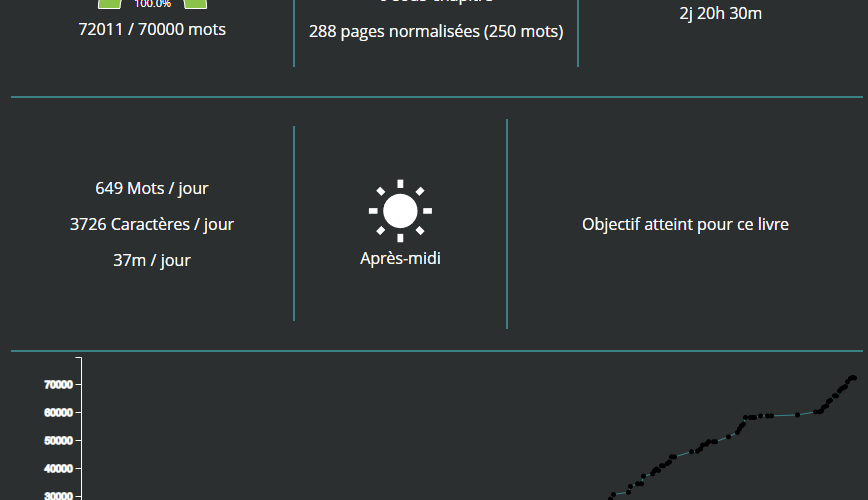Screen dimensions: 868x500
Task: Click the '37m / jour' value
Action: click(x=152, y=260)
